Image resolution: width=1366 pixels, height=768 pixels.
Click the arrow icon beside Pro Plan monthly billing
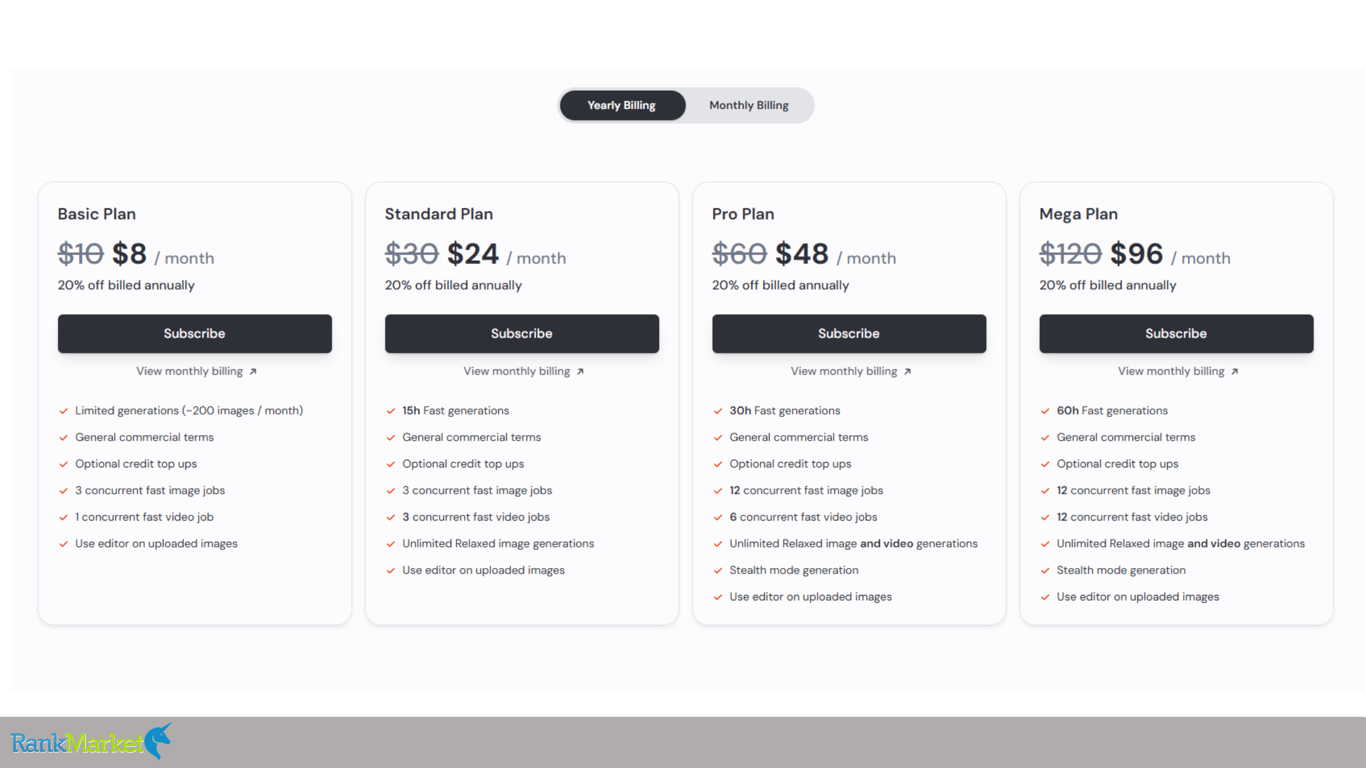908,372
